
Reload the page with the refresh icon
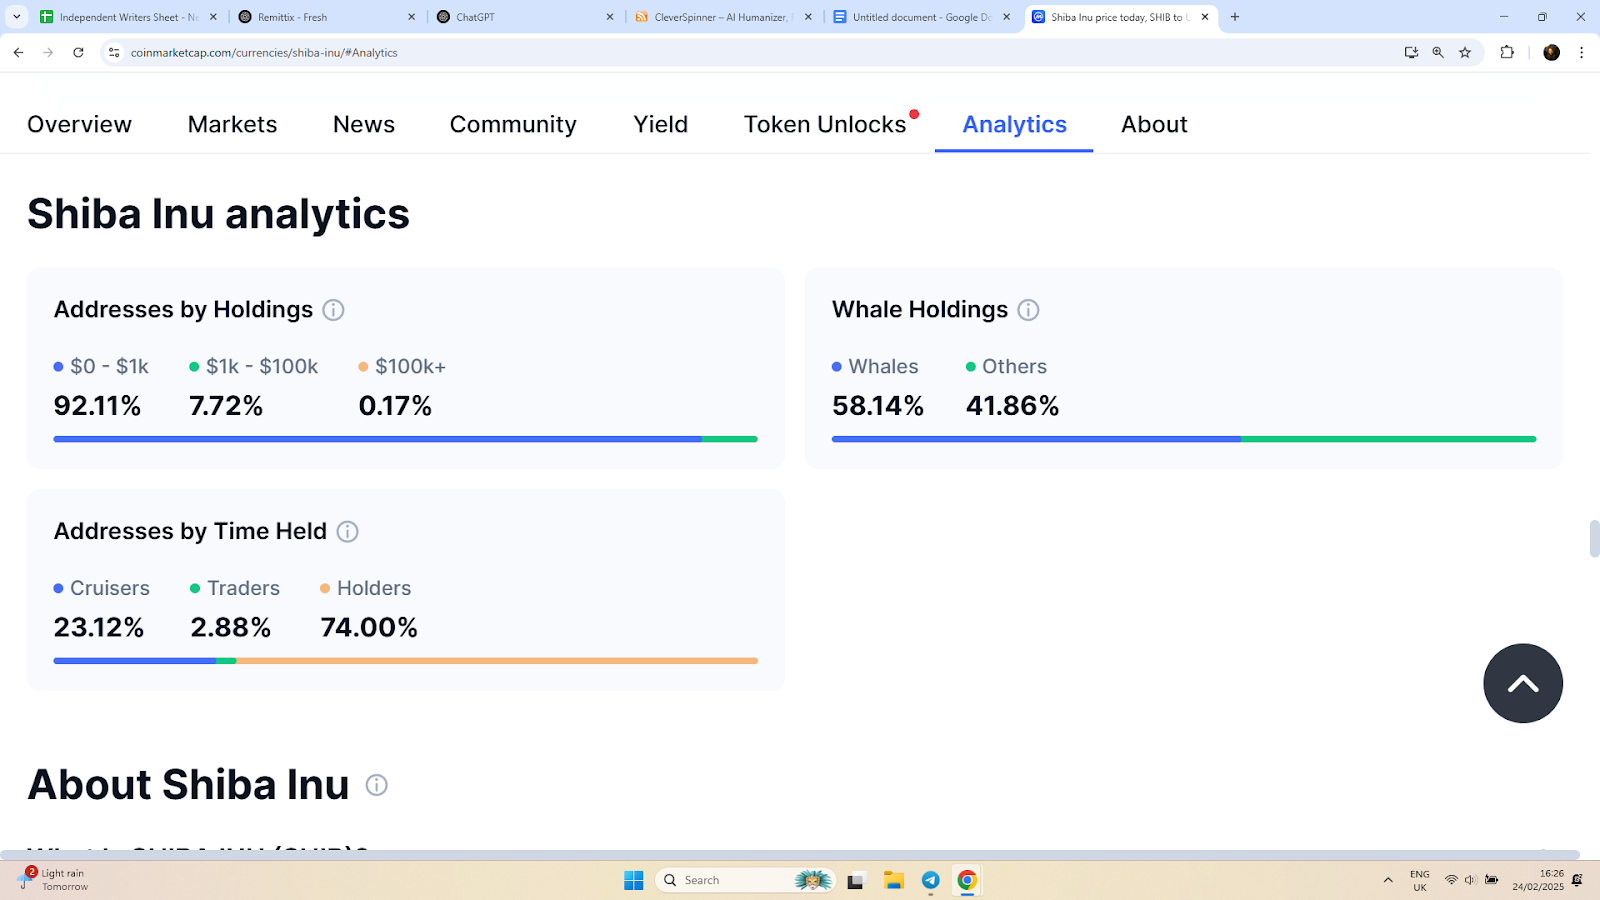coord(78,52)
